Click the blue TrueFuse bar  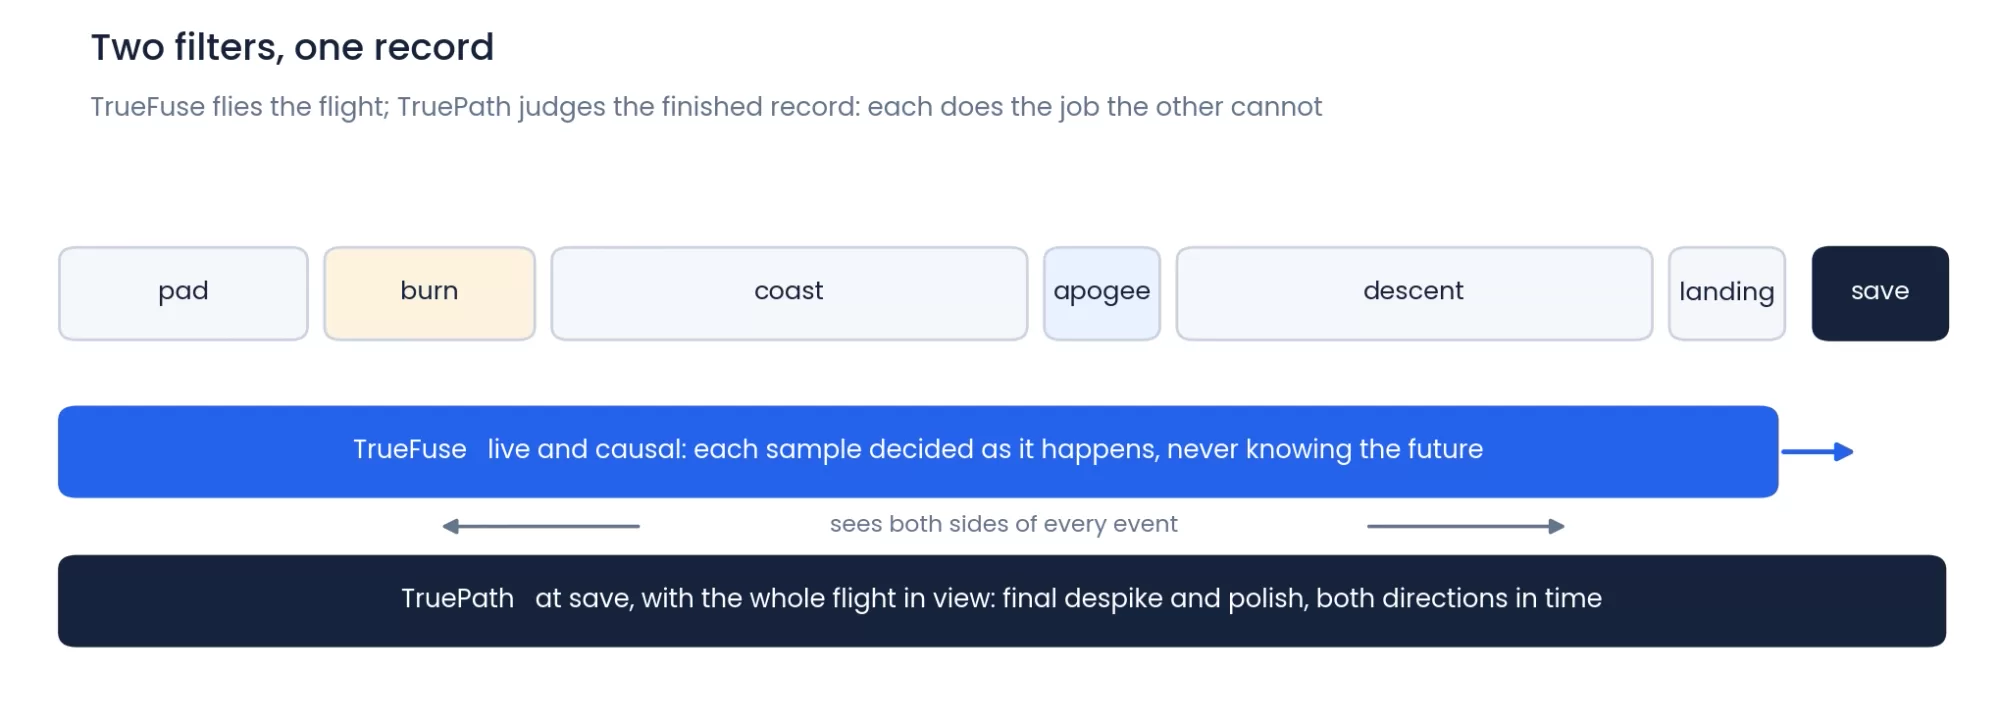click(x=918, y=451)
